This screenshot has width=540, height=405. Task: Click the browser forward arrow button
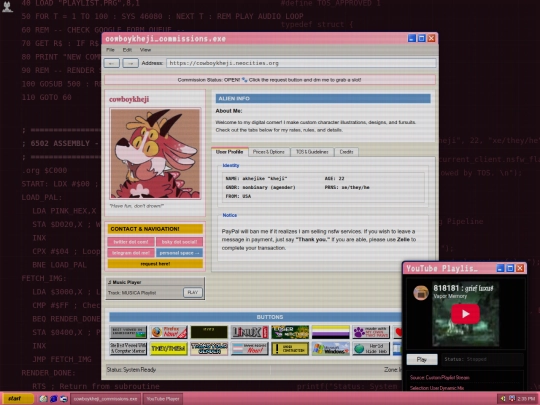click(x=131, y=63)
